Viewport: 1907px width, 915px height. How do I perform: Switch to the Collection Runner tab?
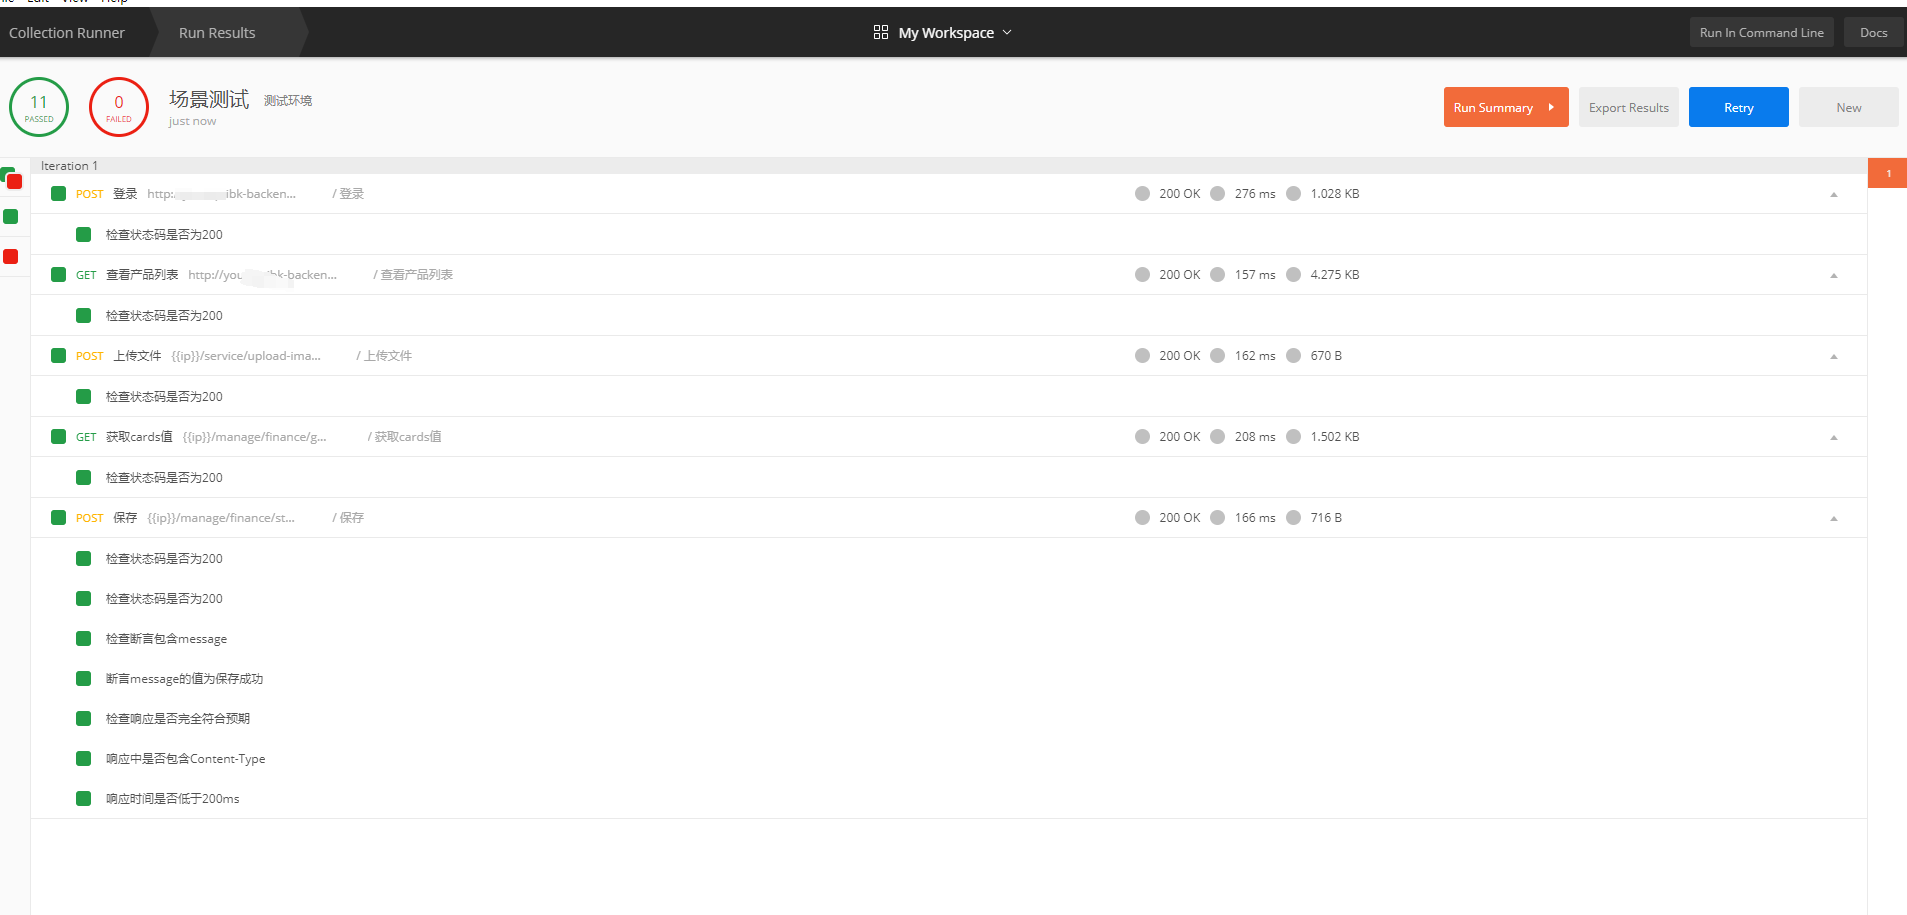[66, 31]
